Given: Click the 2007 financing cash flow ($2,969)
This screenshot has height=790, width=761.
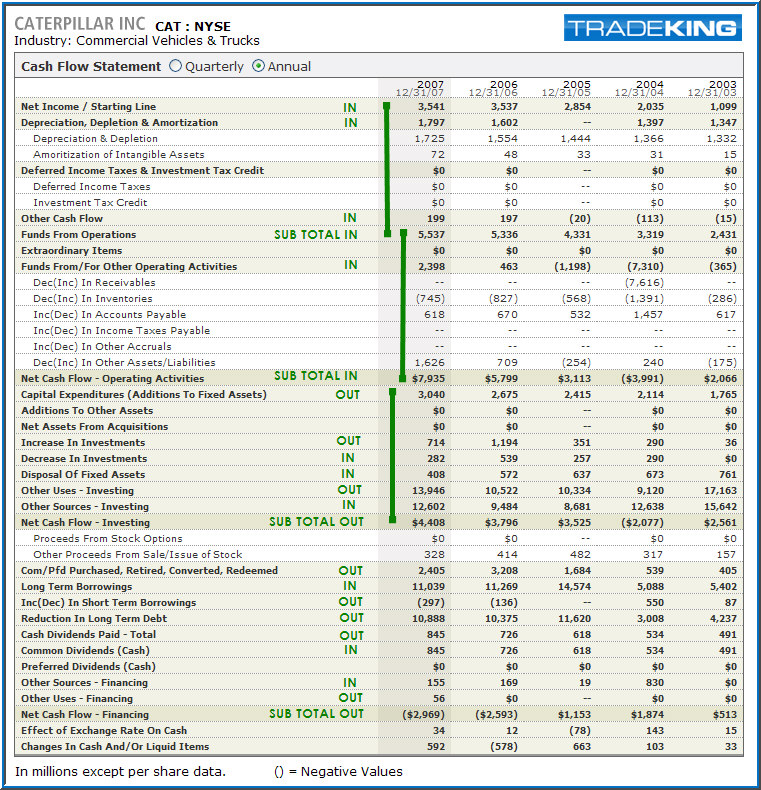Looking at the screenshot, I should coord(423,715).
